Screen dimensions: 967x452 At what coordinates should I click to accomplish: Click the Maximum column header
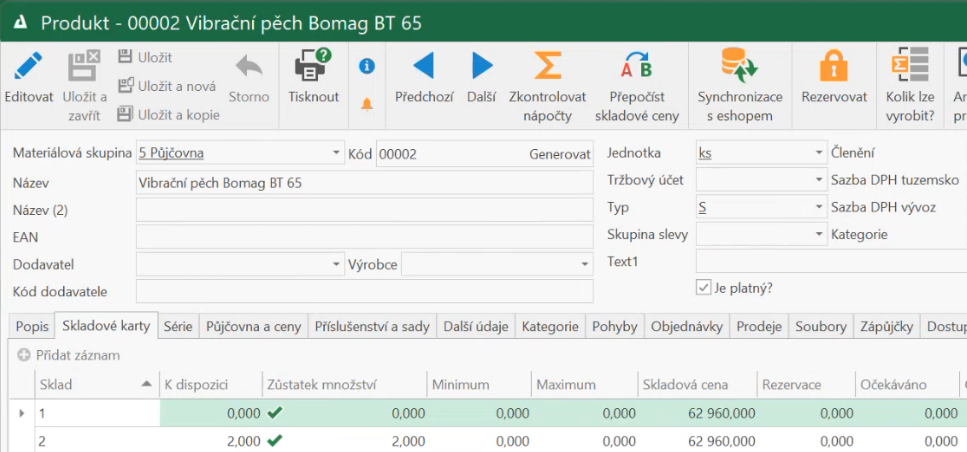click(x=585, y=385)
